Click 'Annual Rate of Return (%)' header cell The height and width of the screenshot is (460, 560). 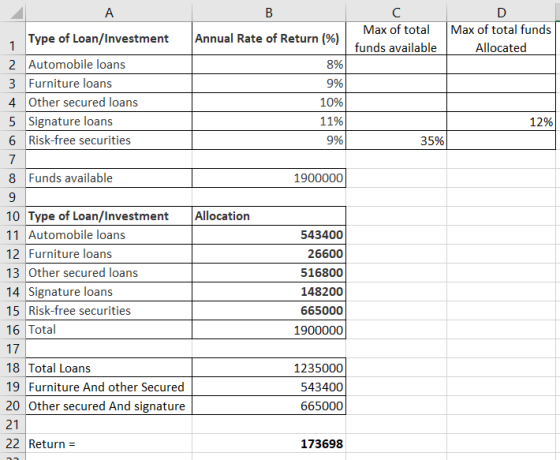269,39
